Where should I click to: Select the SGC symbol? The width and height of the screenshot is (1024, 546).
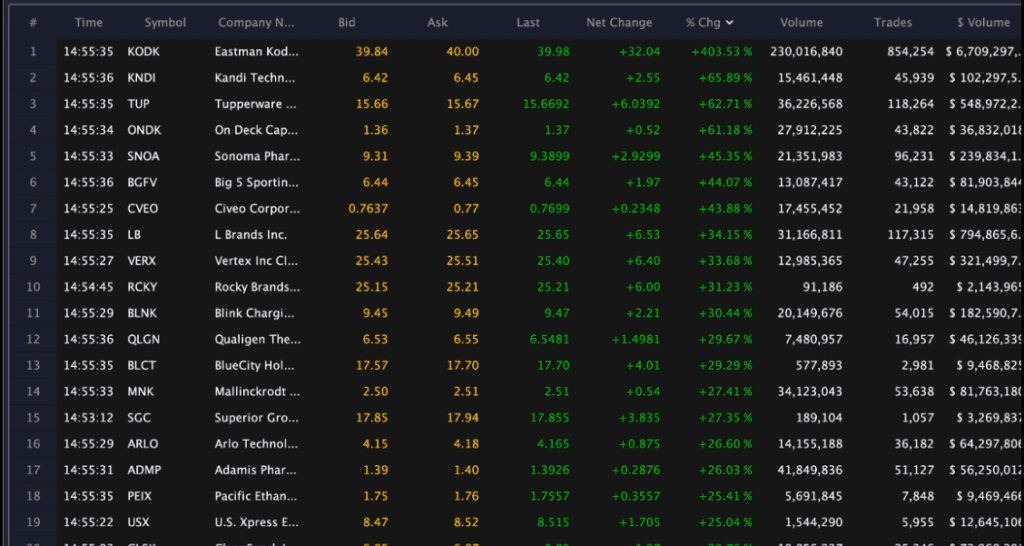(138, 417)
